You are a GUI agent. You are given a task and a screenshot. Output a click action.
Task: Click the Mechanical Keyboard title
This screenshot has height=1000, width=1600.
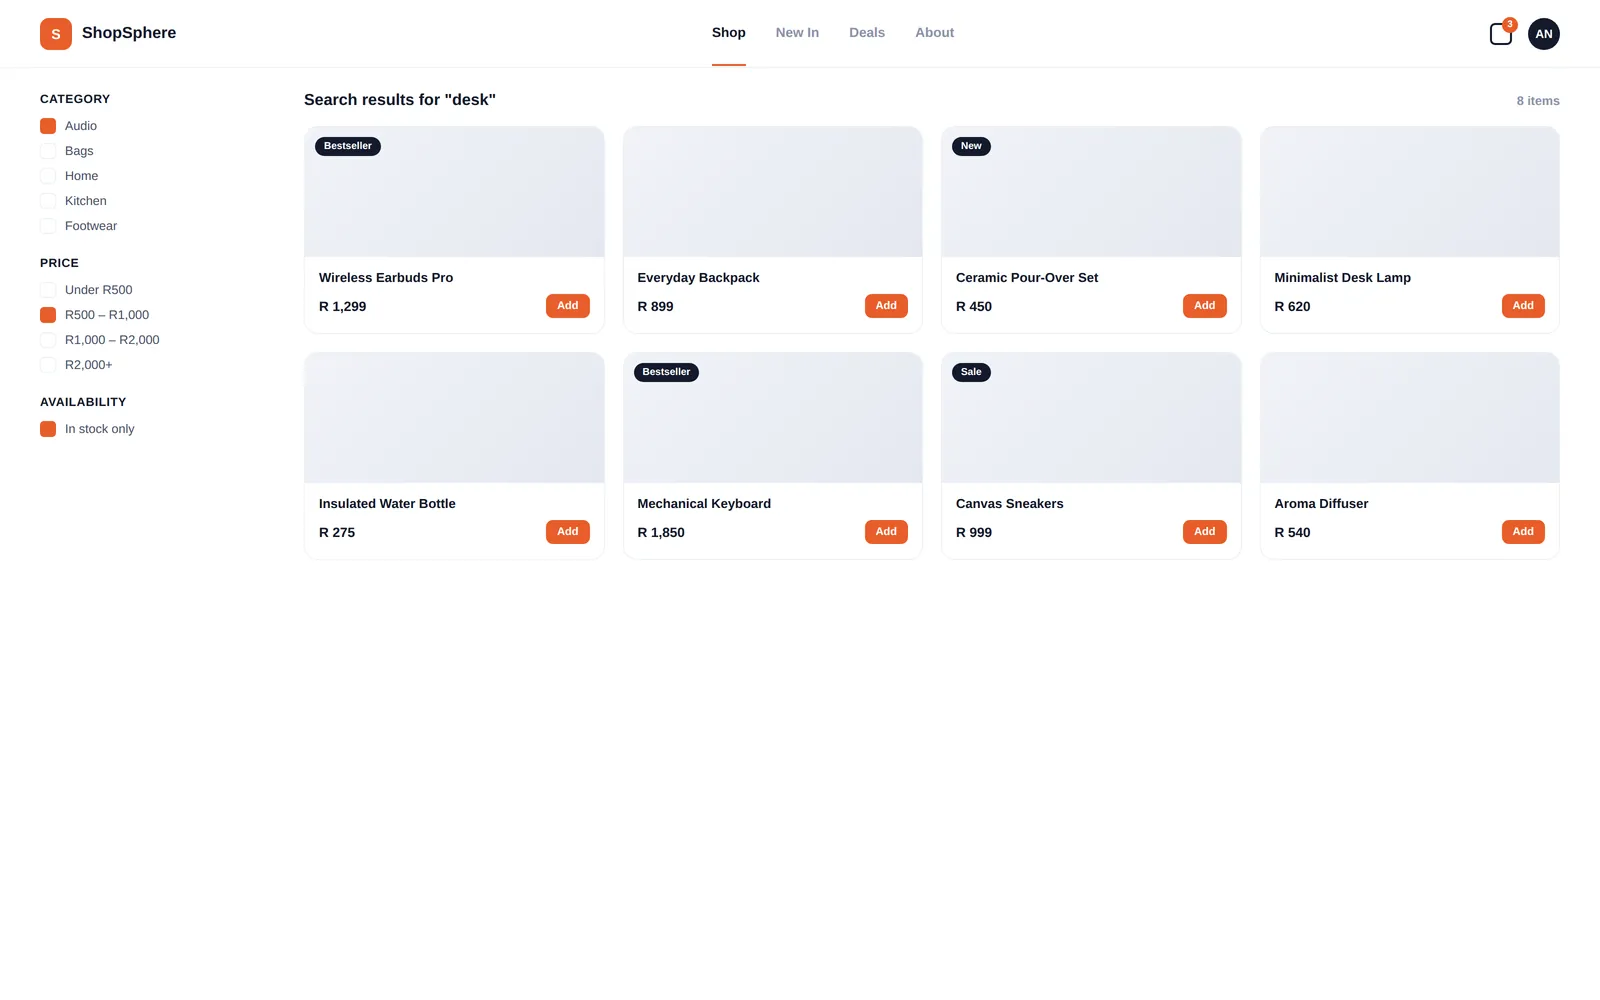click(704, 504)
